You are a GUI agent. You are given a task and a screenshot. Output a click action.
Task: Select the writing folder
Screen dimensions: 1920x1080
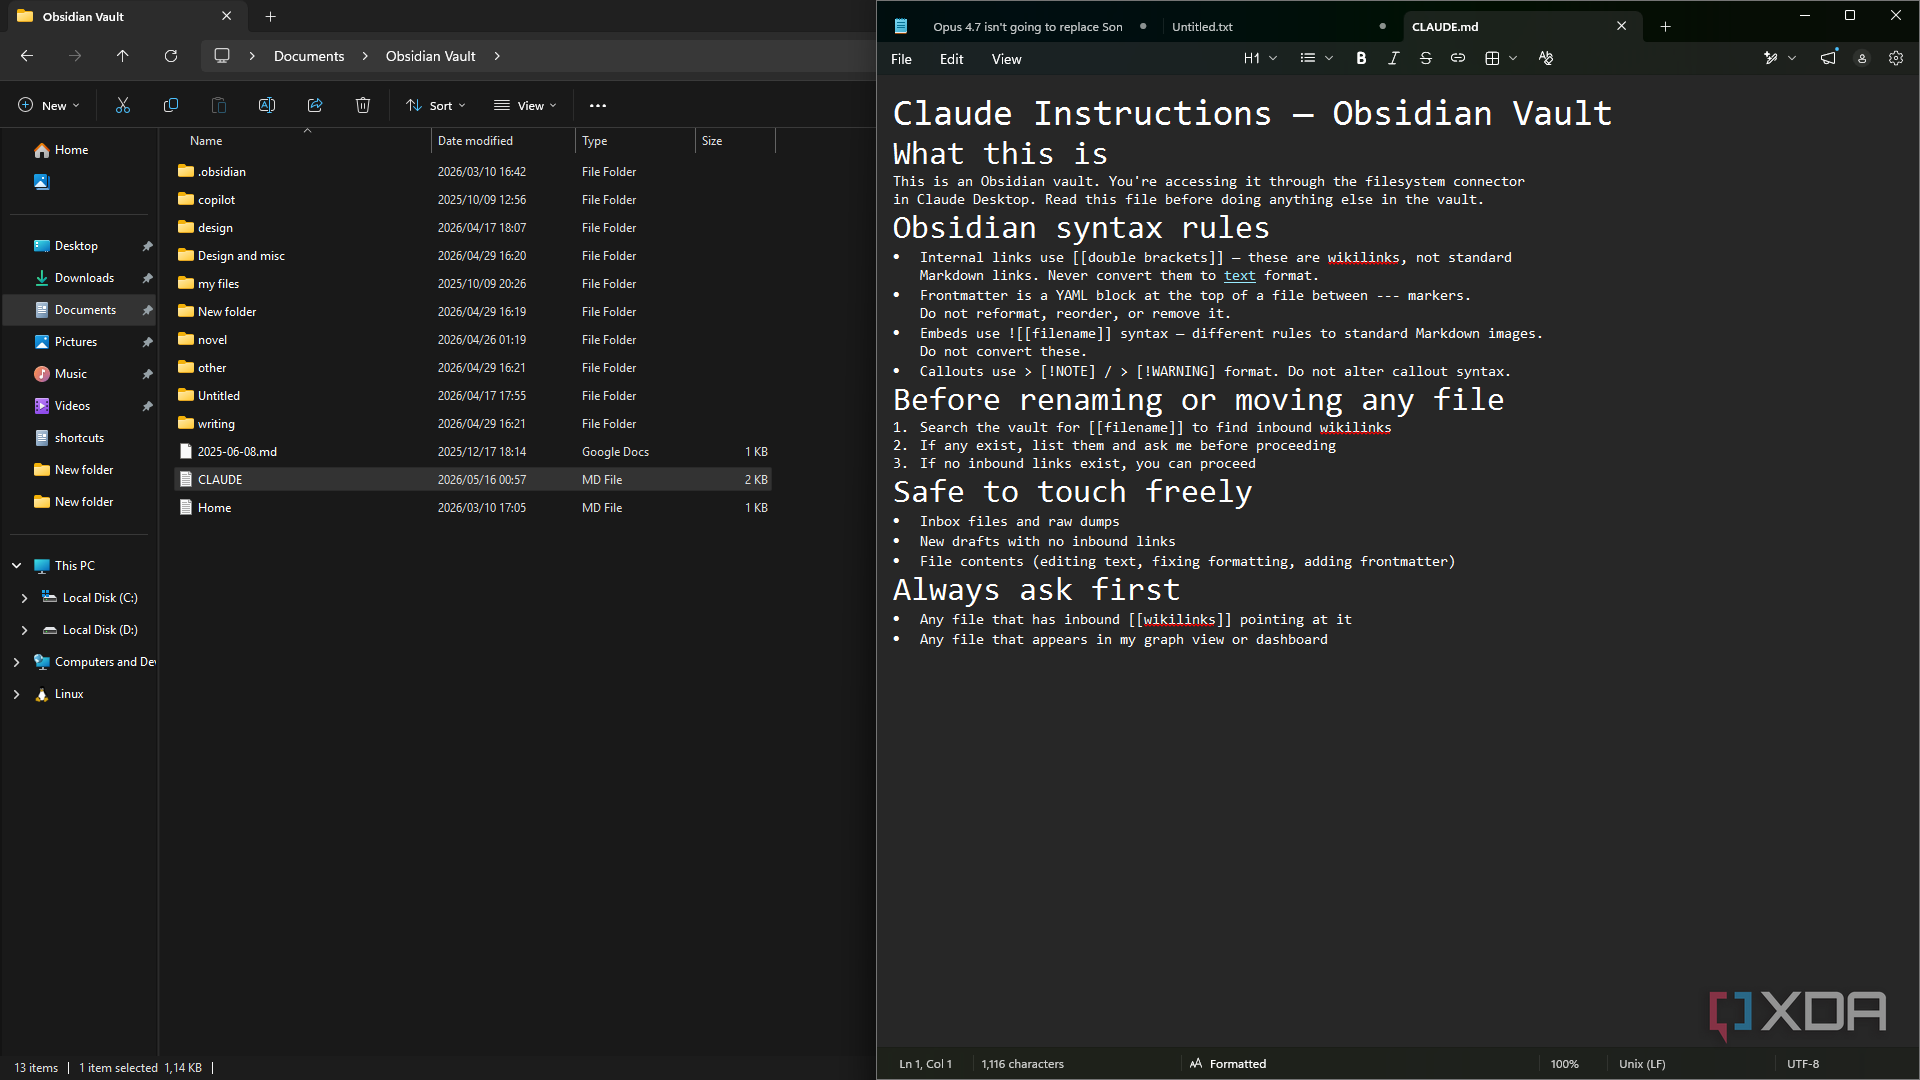473,424
